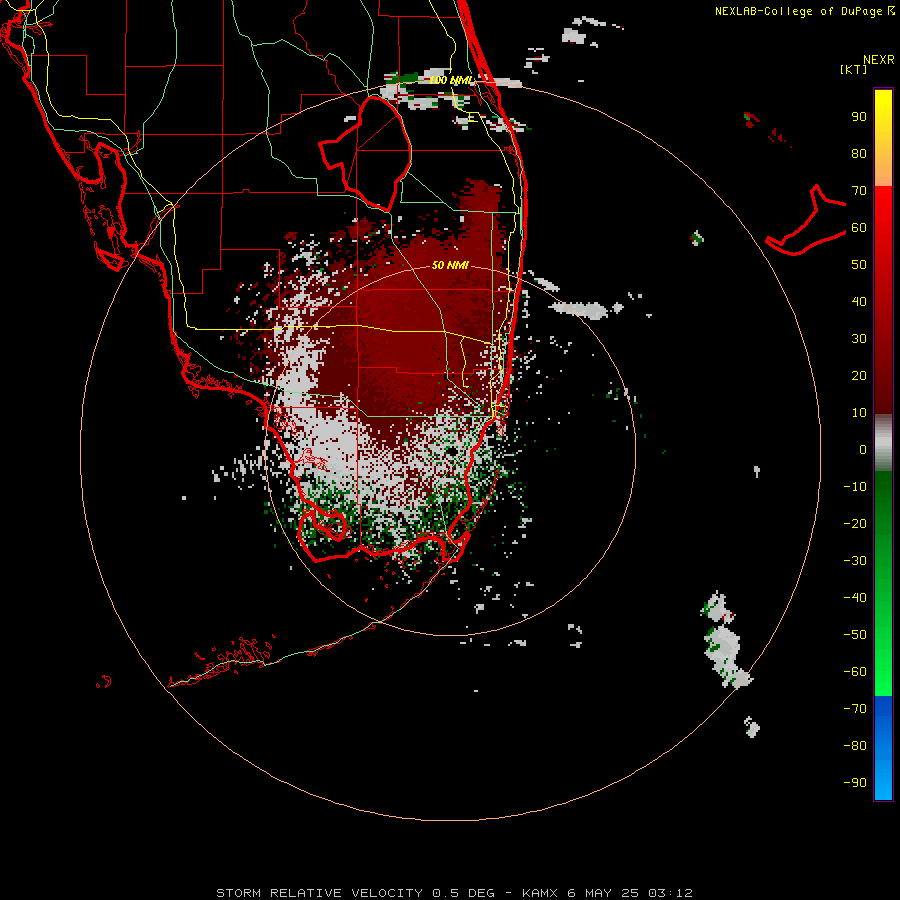Click the 50 NMI range ring label
900x900 pixels.
(450, 265)
